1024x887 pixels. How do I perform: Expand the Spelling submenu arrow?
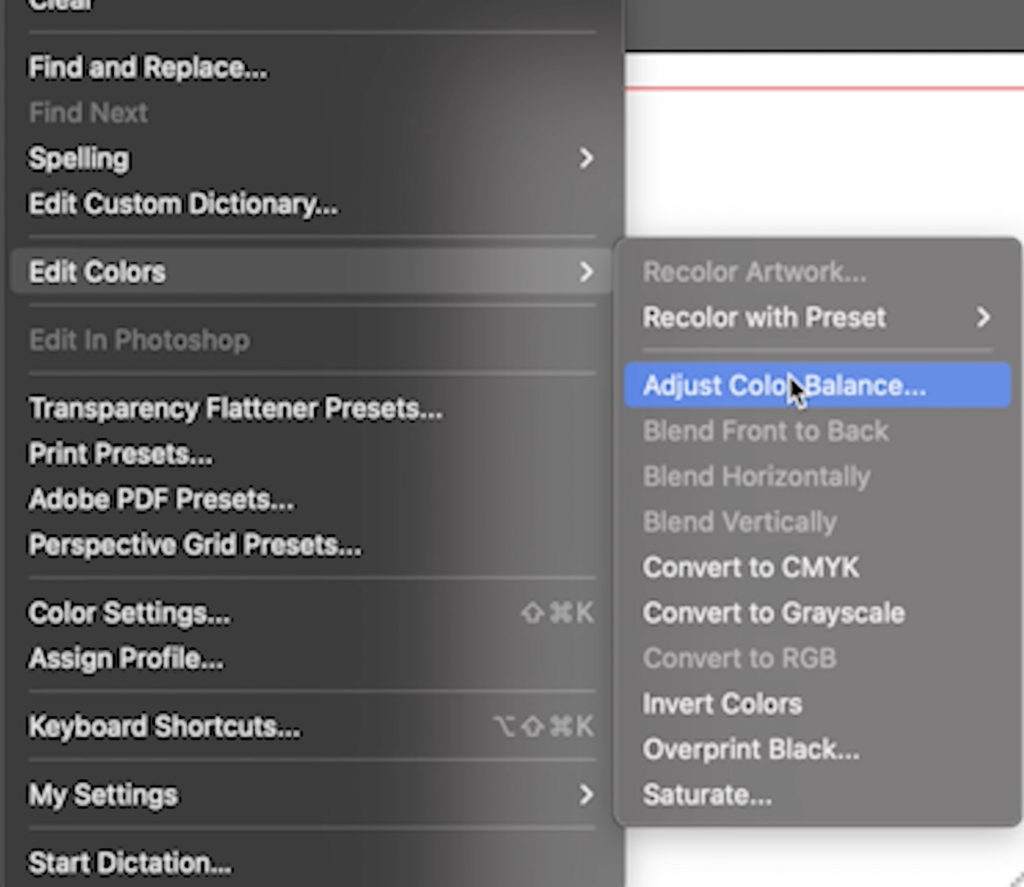[x=586, y=158]
